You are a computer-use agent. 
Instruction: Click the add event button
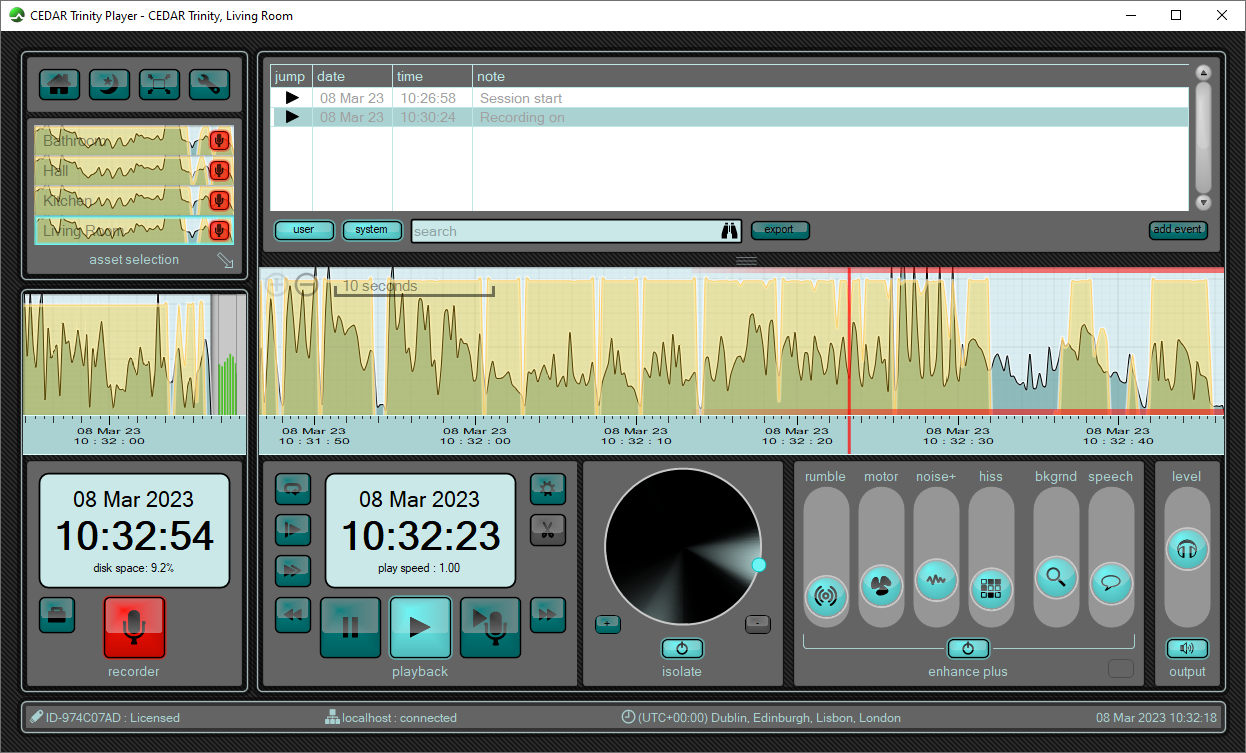tap(1178, 230)
